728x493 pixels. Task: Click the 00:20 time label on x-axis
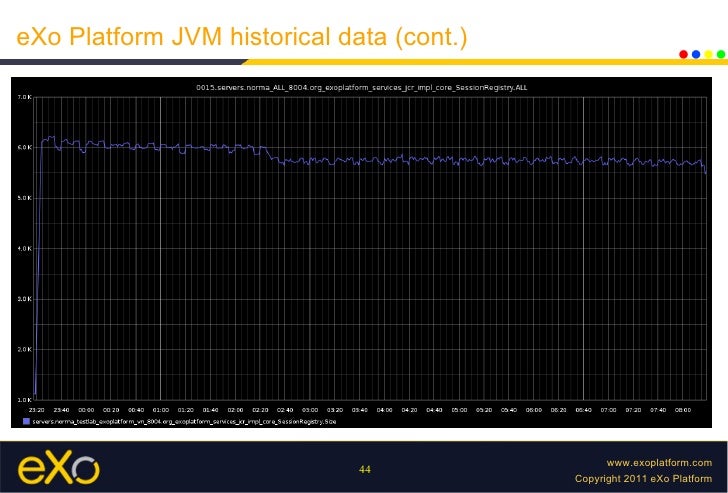pyautogui.click(x=111, y=410)
